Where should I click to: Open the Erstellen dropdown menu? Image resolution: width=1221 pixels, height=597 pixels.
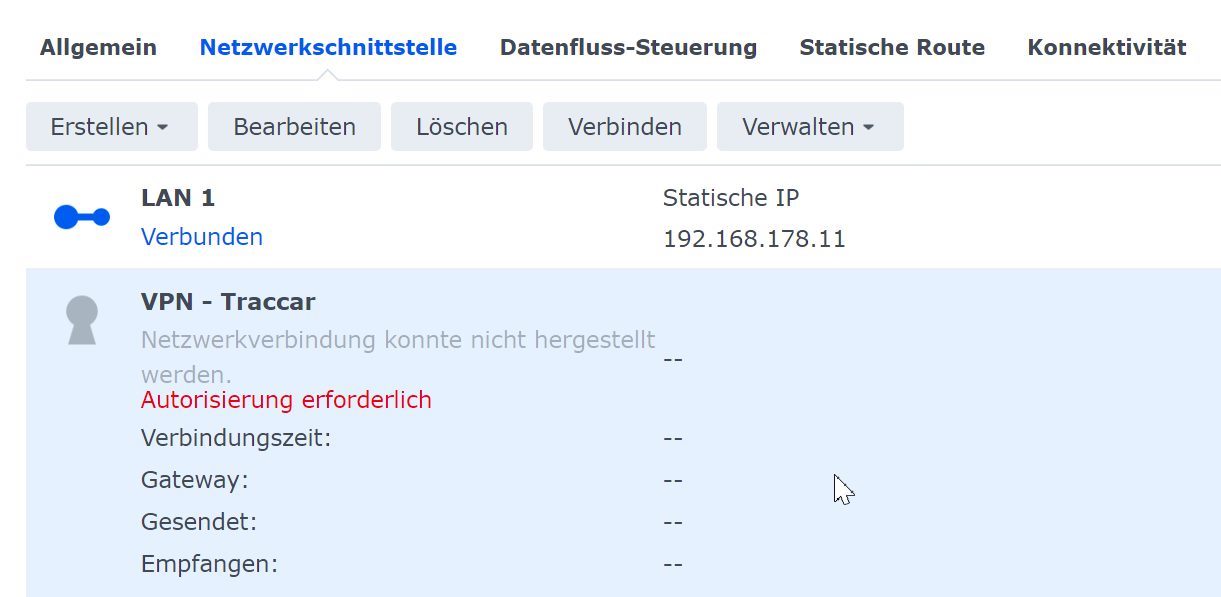[x=111, y=127]
